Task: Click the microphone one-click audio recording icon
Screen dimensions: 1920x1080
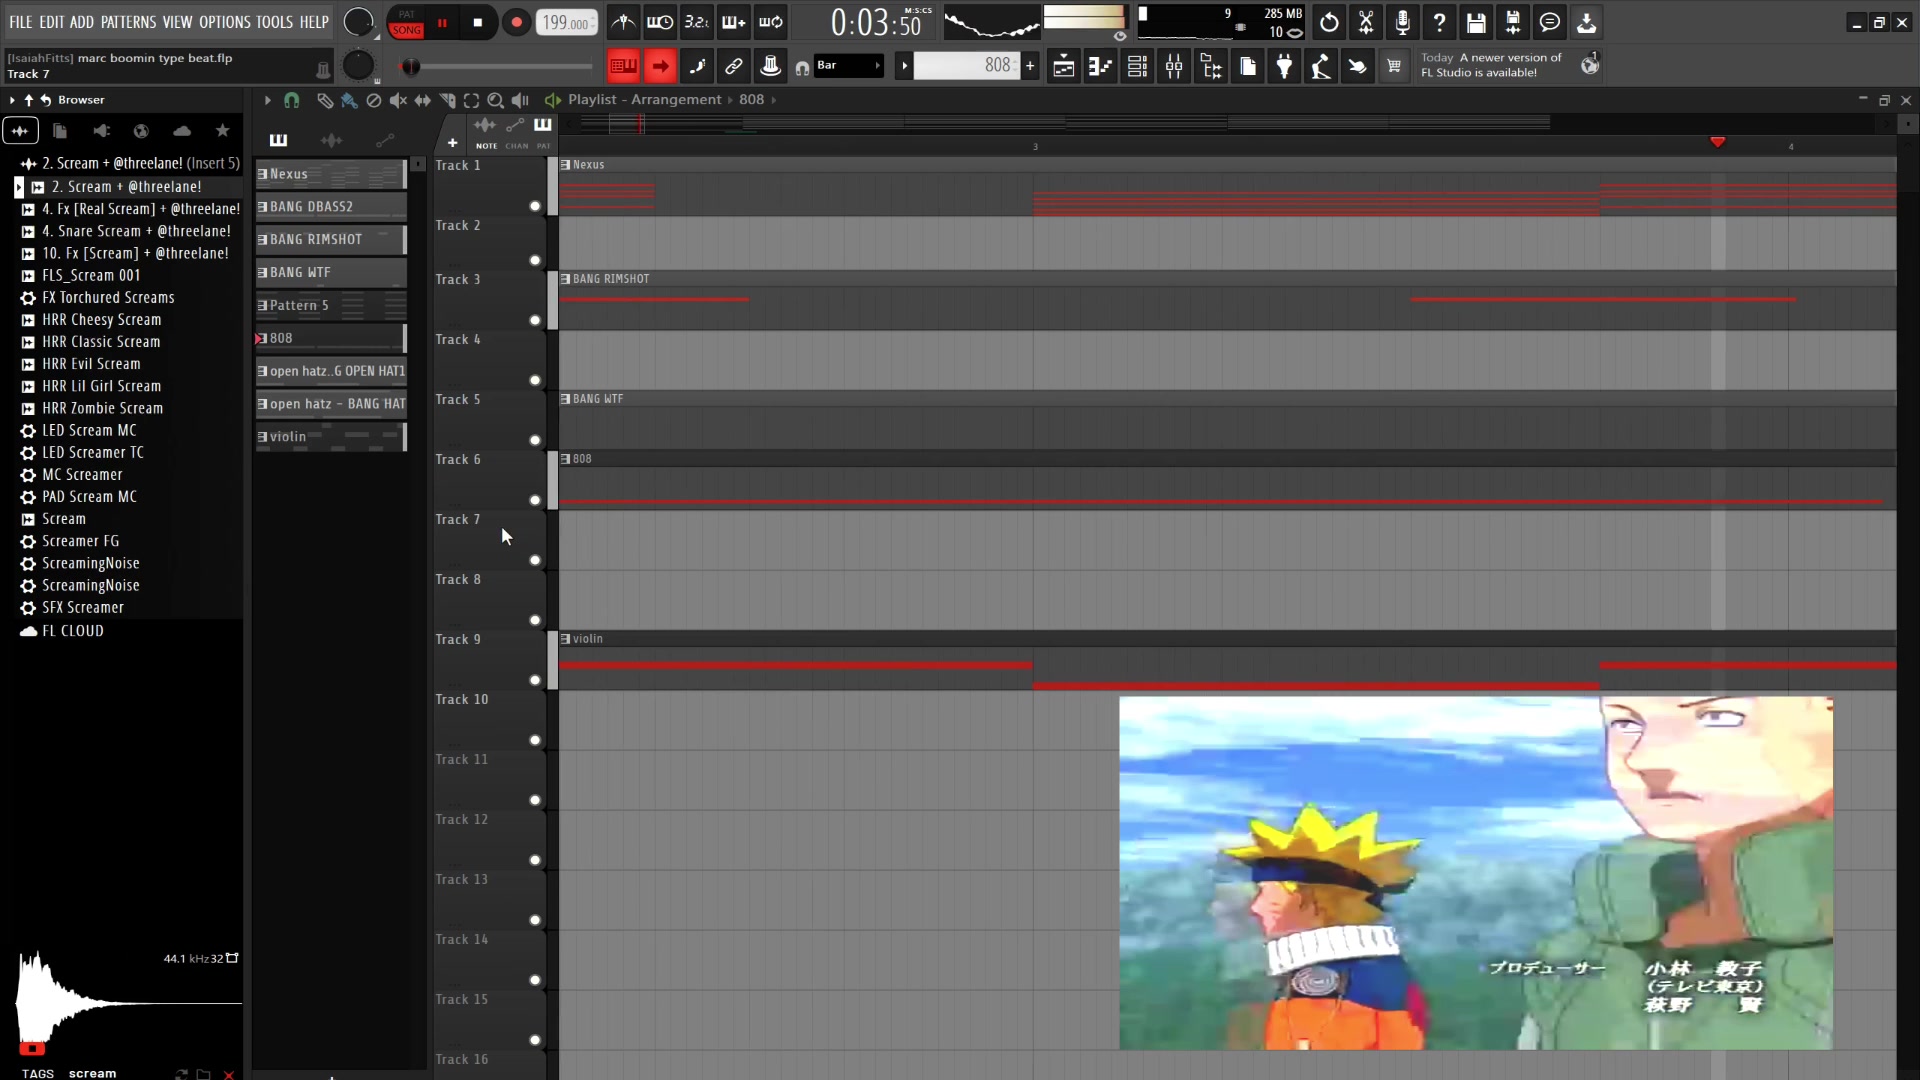Action: pos(1403,22)
